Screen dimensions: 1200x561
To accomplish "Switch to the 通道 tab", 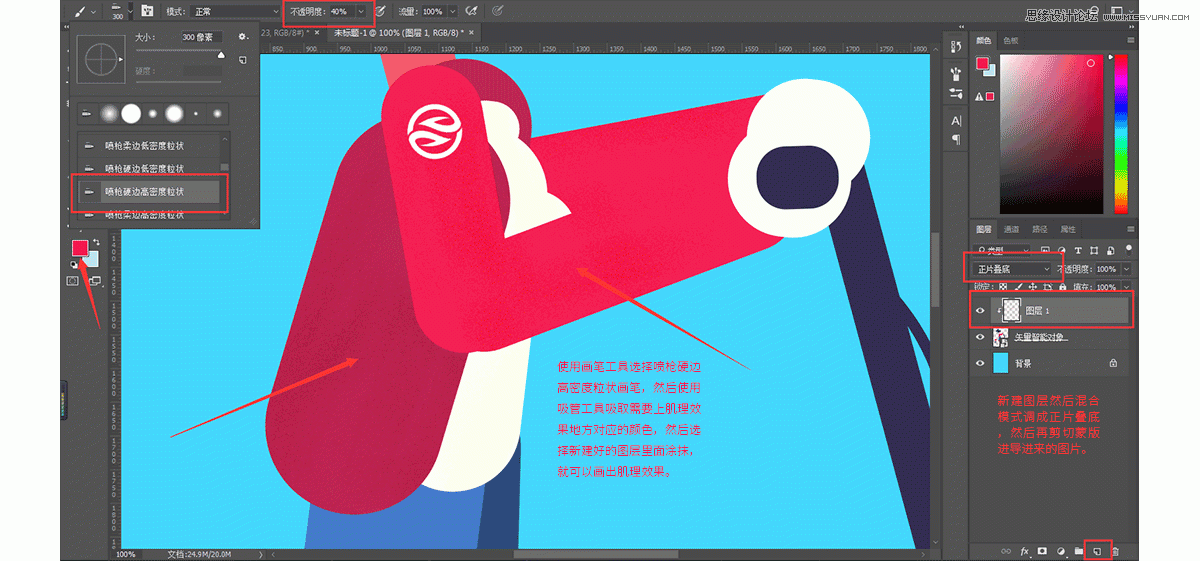I will [1012, 229].
